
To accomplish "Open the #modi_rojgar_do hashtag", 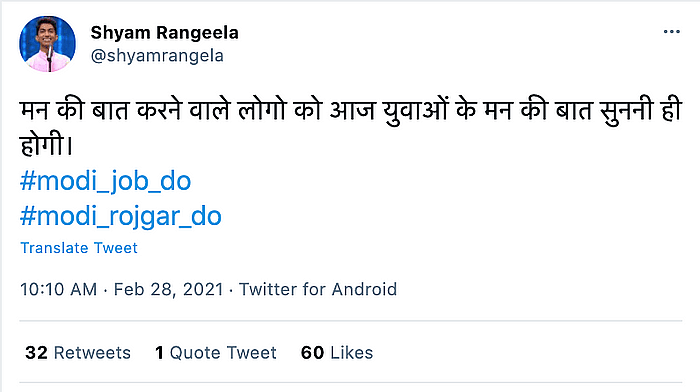I will click(121, 216).
